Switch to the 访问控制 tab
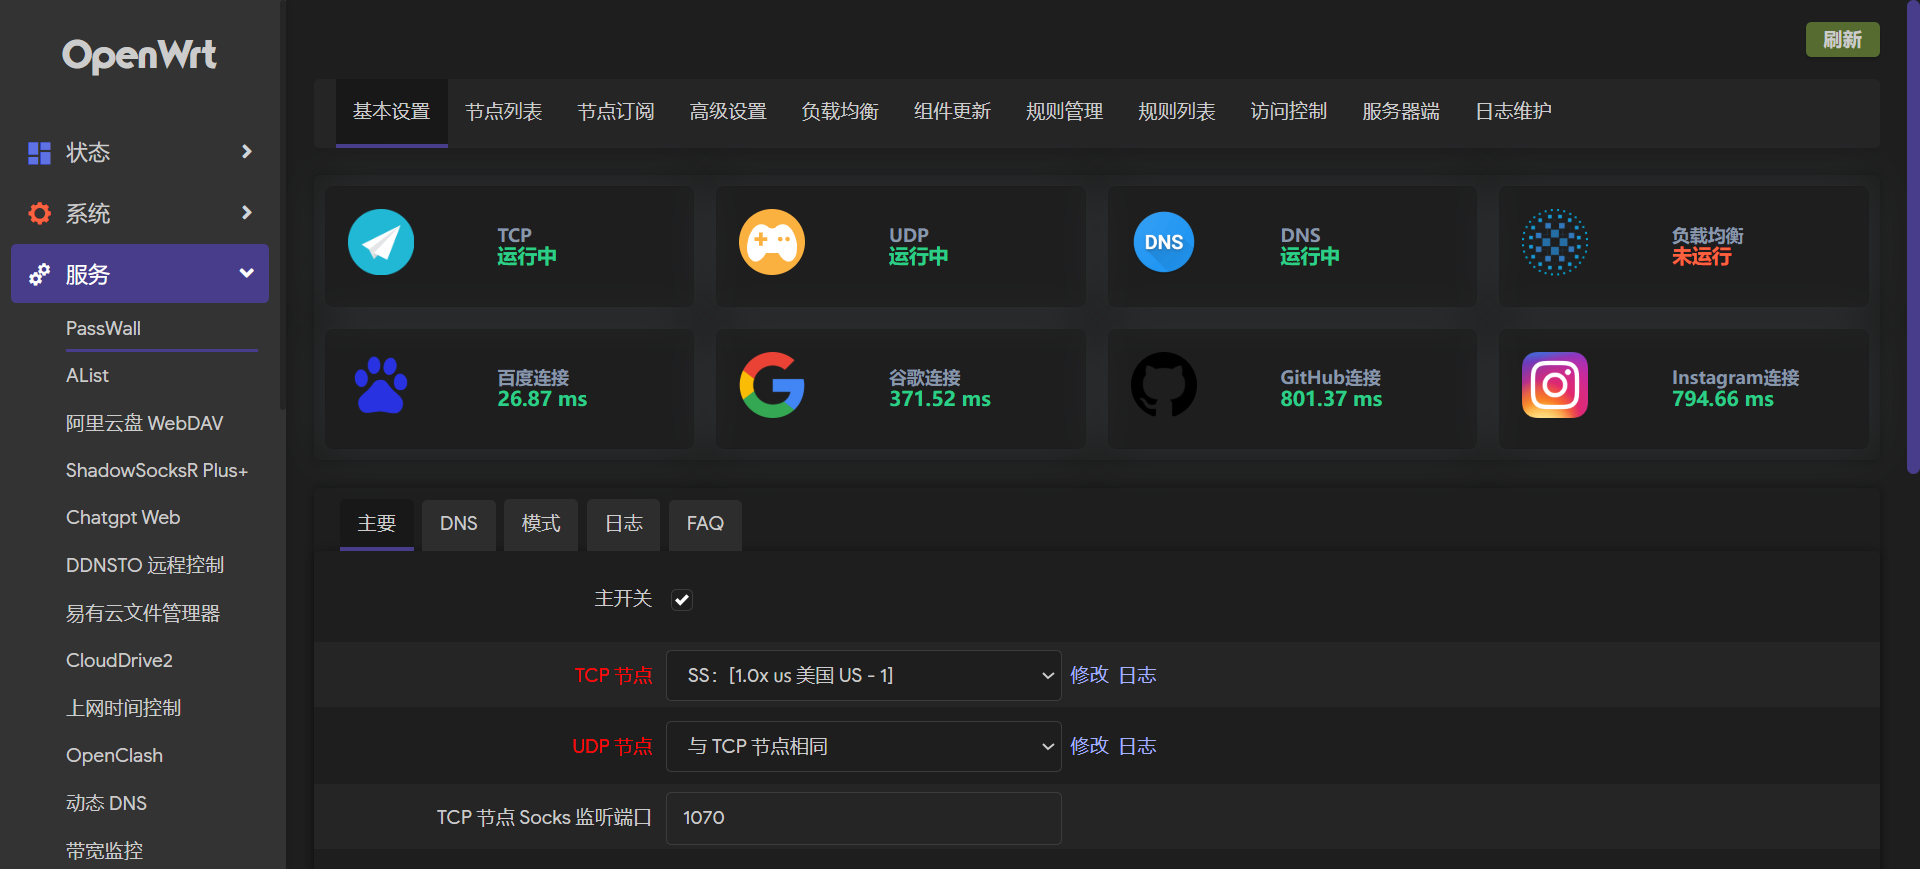The image size is (1920, 869). coord(1289,112)
